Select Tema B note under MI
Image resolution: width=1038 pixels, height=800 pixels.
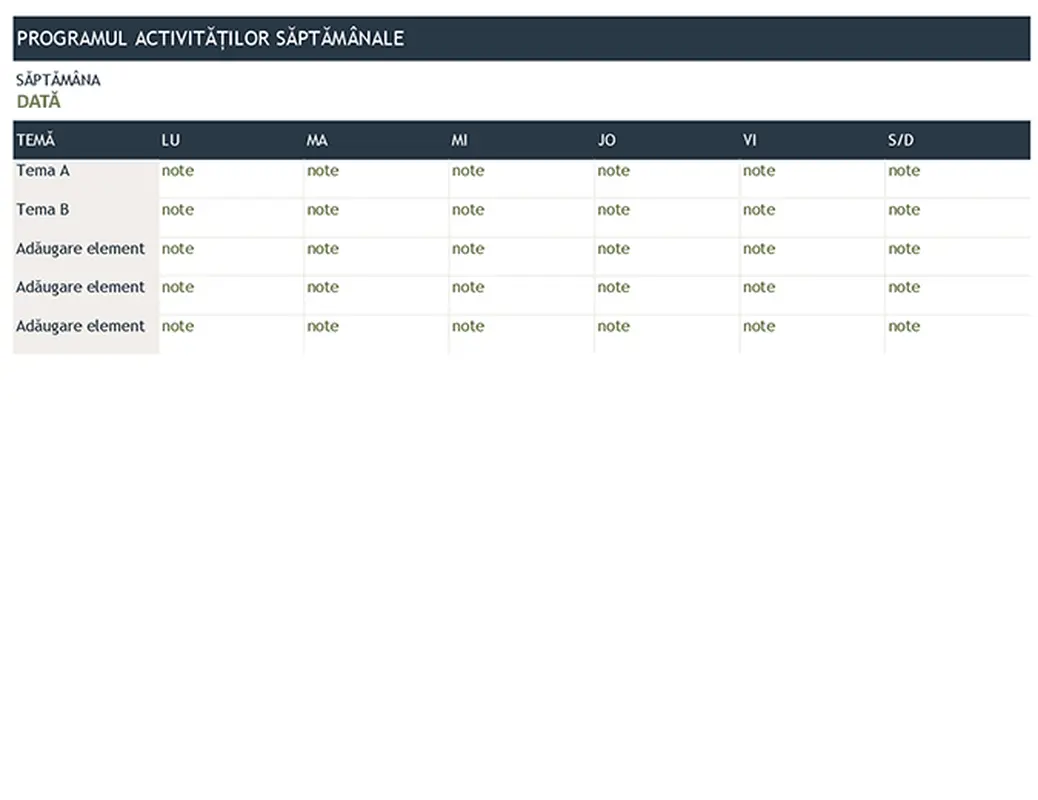pos(468,210)
